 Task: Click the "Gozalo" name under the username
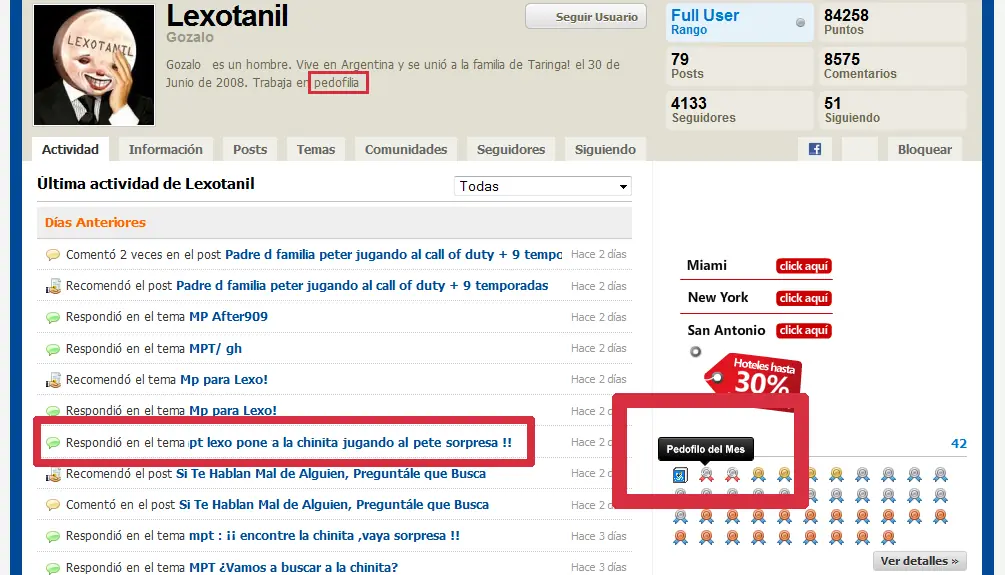190,37
